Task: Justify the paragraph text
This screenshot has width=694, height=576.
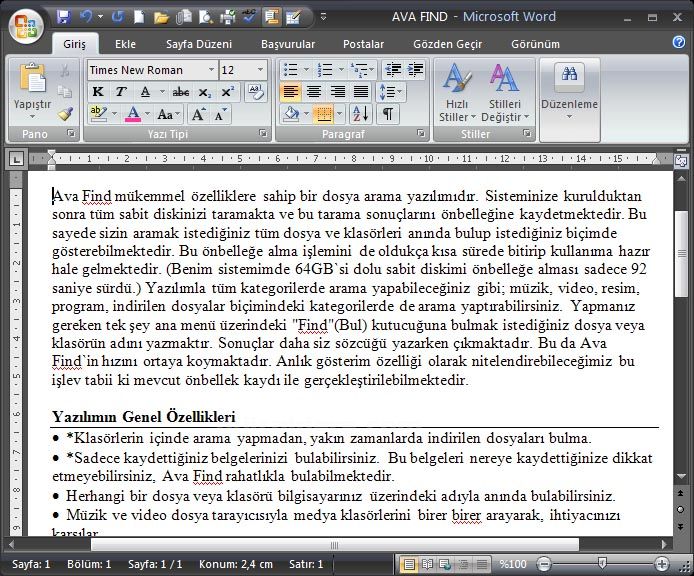Action: 361,92
